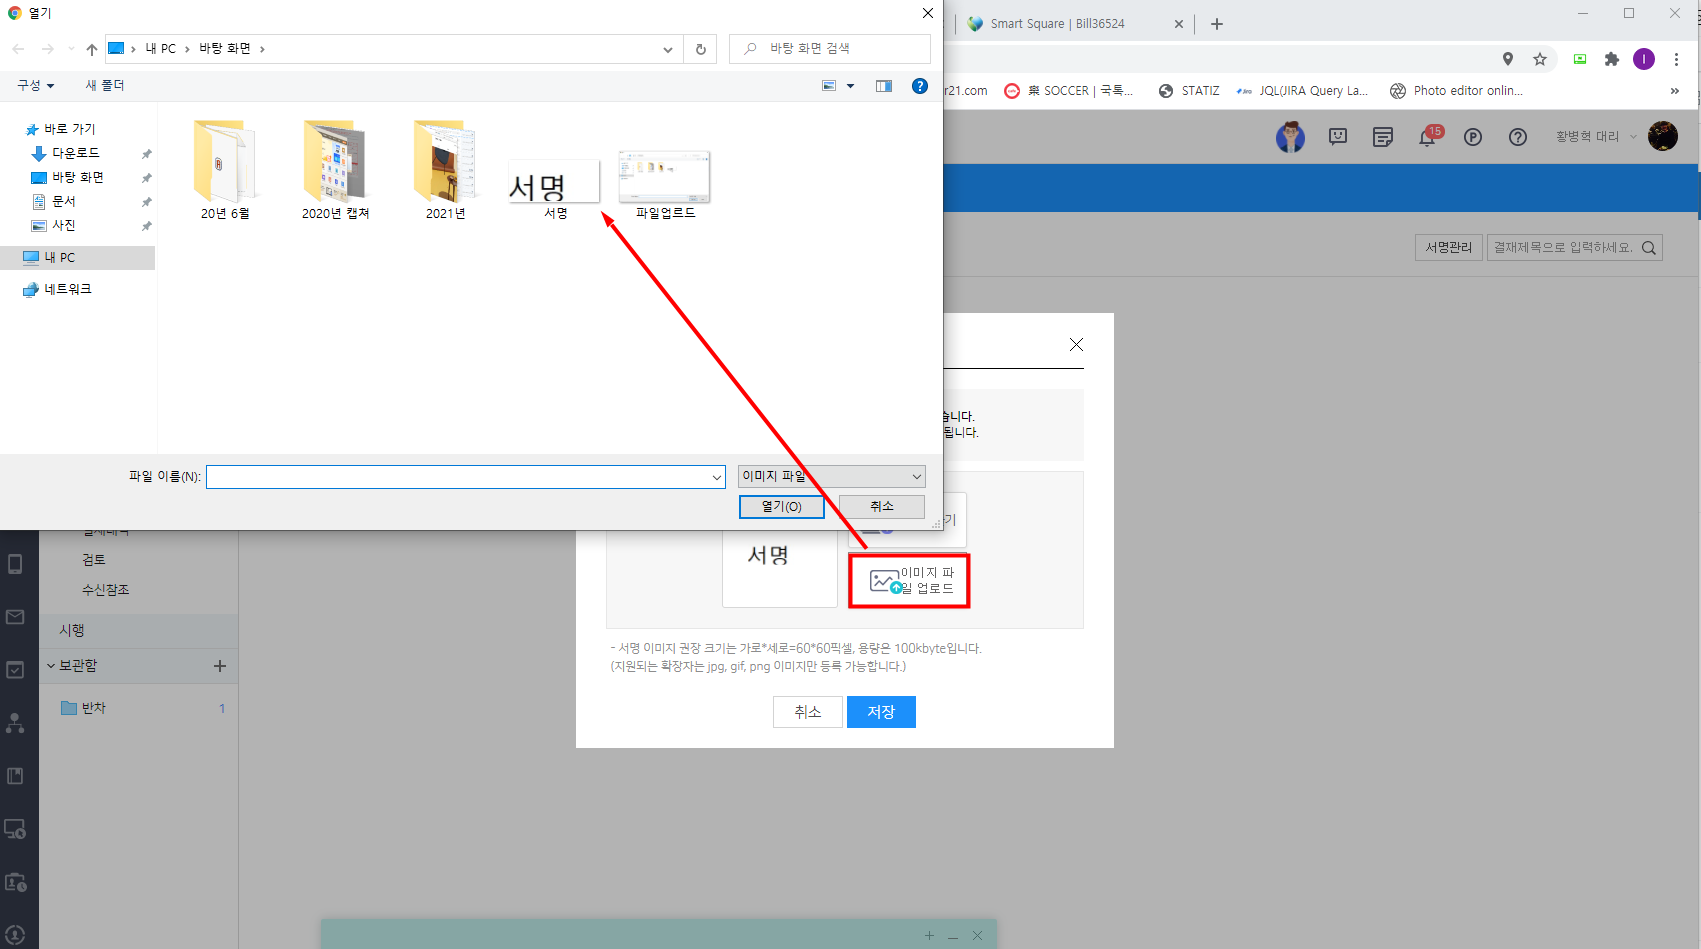This screenshot has width=1701, height=949.
Task: Expand the file name combo box arrow
Action: [716, 478]
